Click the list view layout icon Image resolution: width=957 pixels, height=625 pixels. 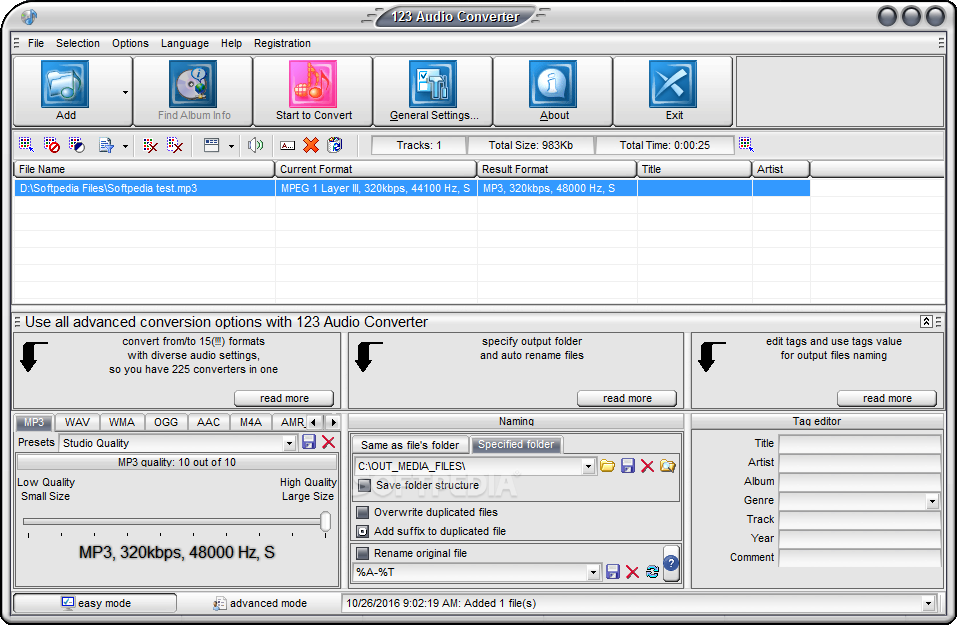click(x=212, y=145)
